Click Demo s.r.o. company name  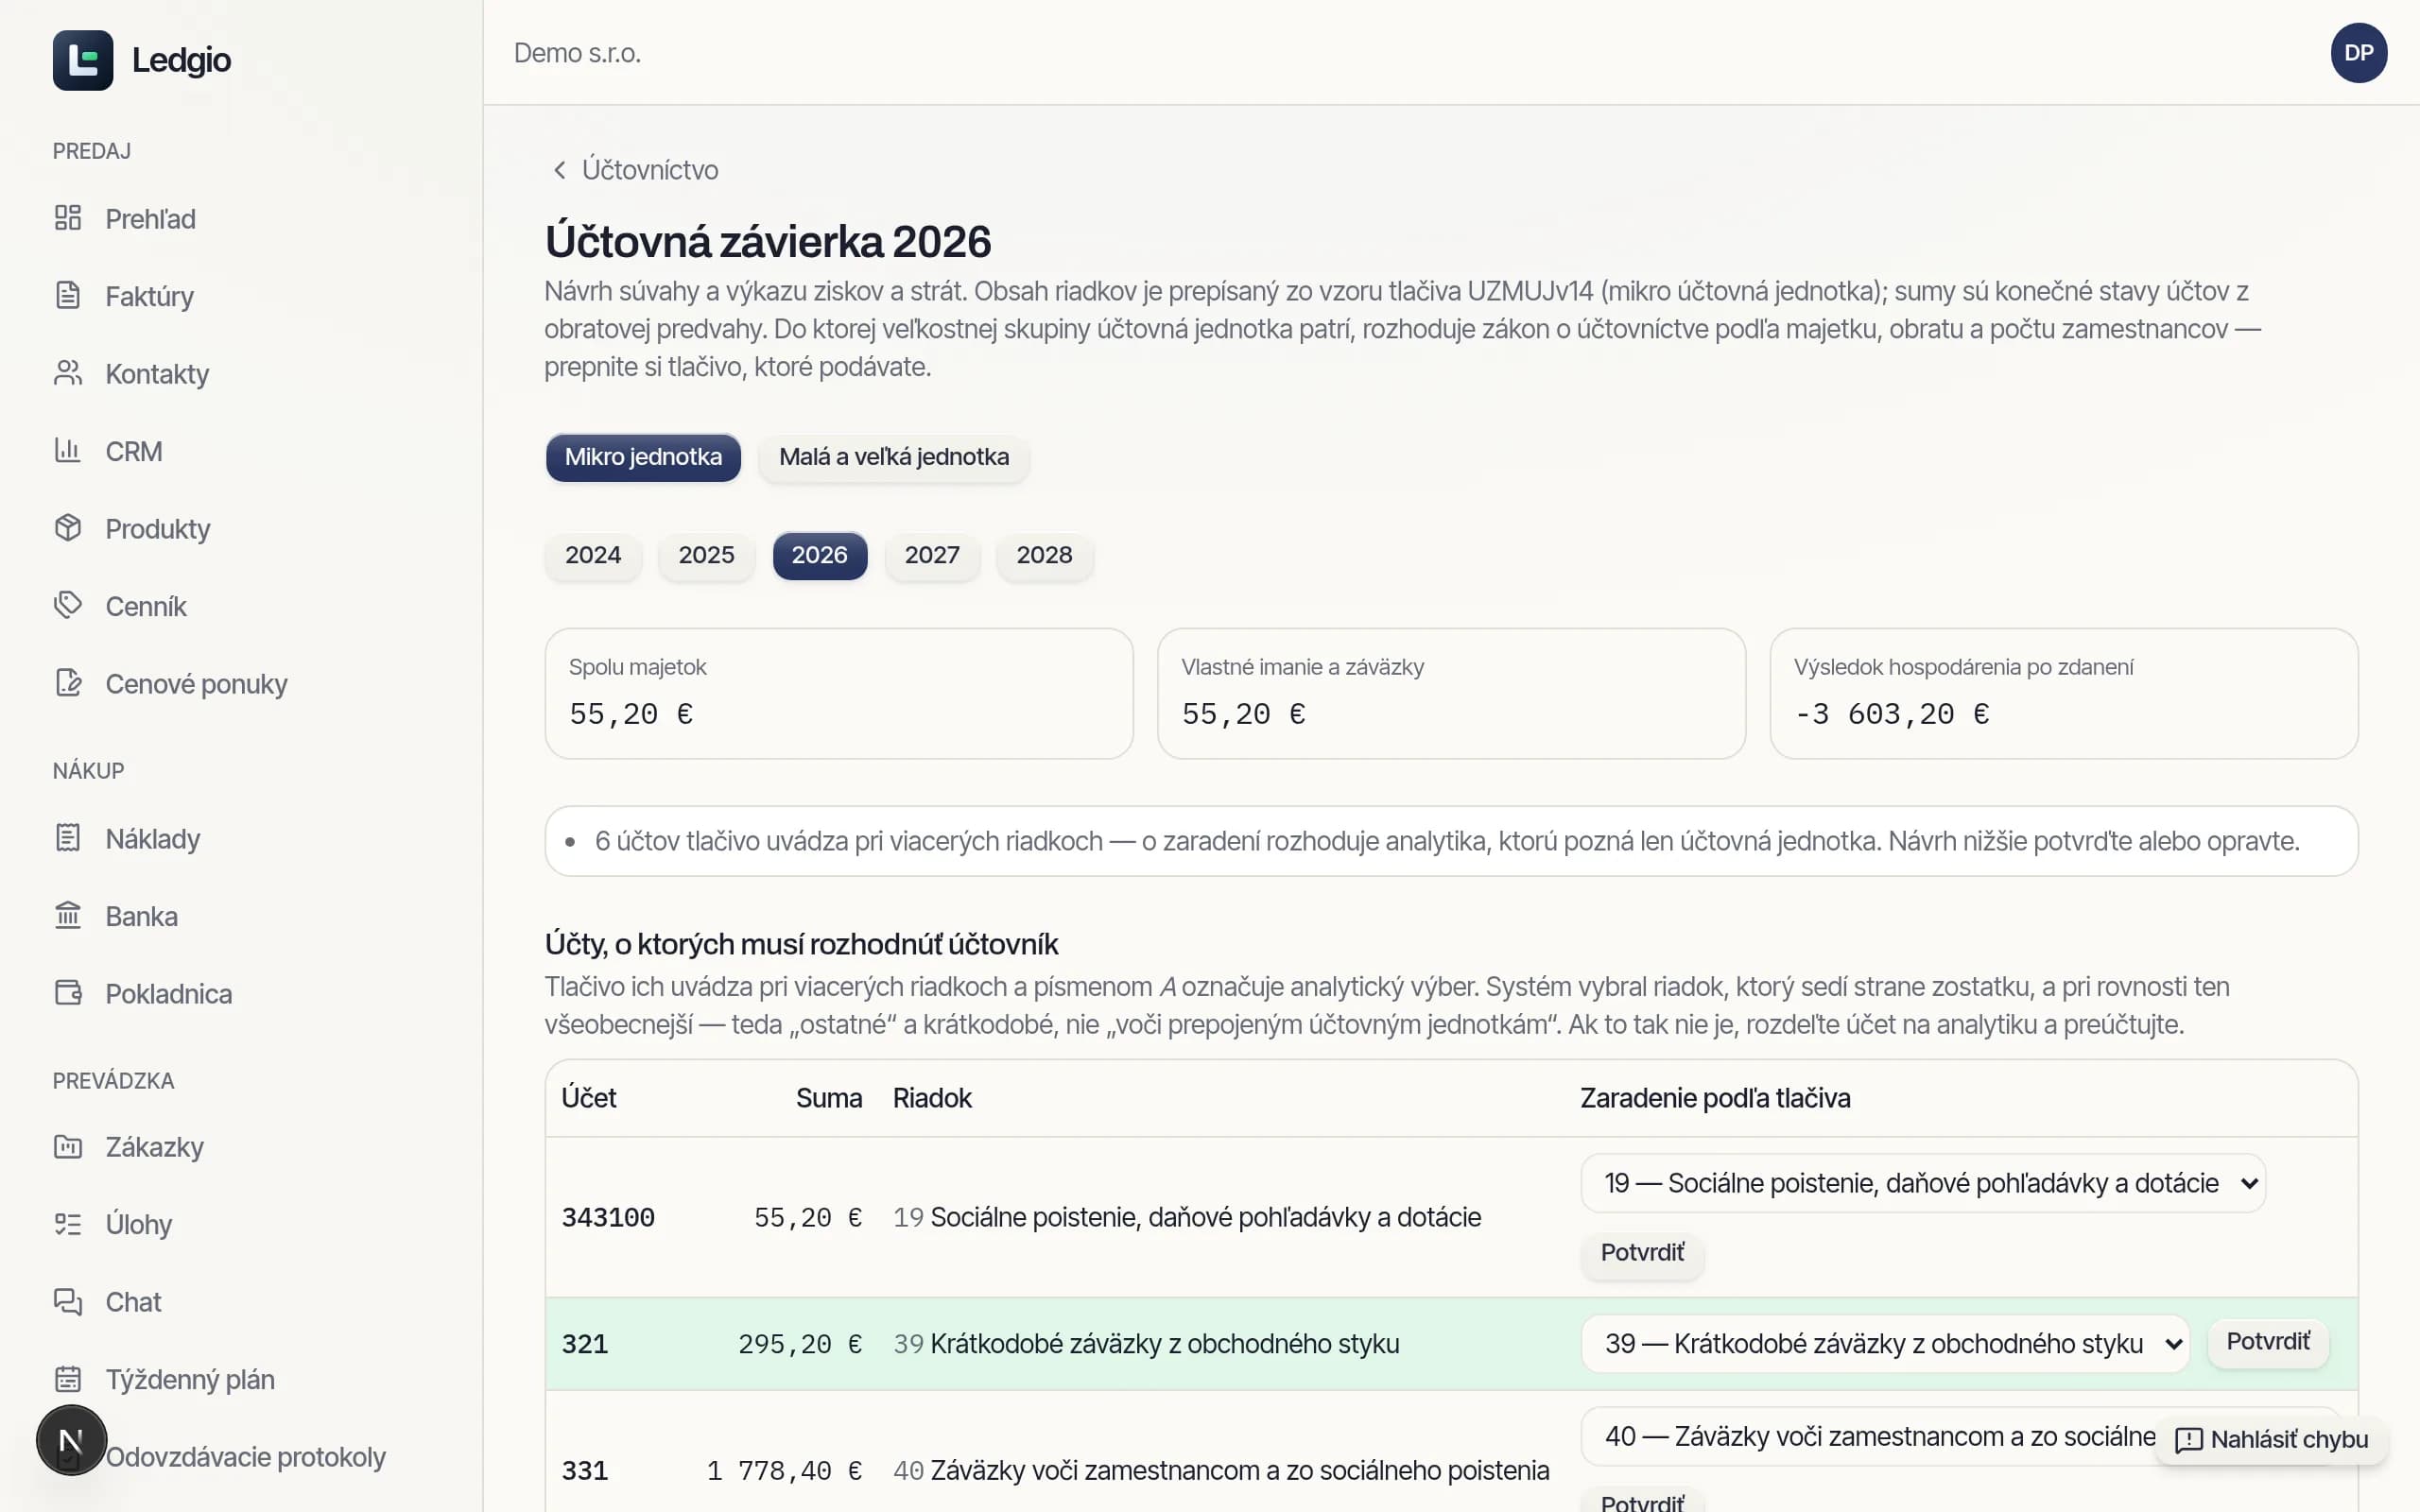pyautogui.click(x=577, y=53)
